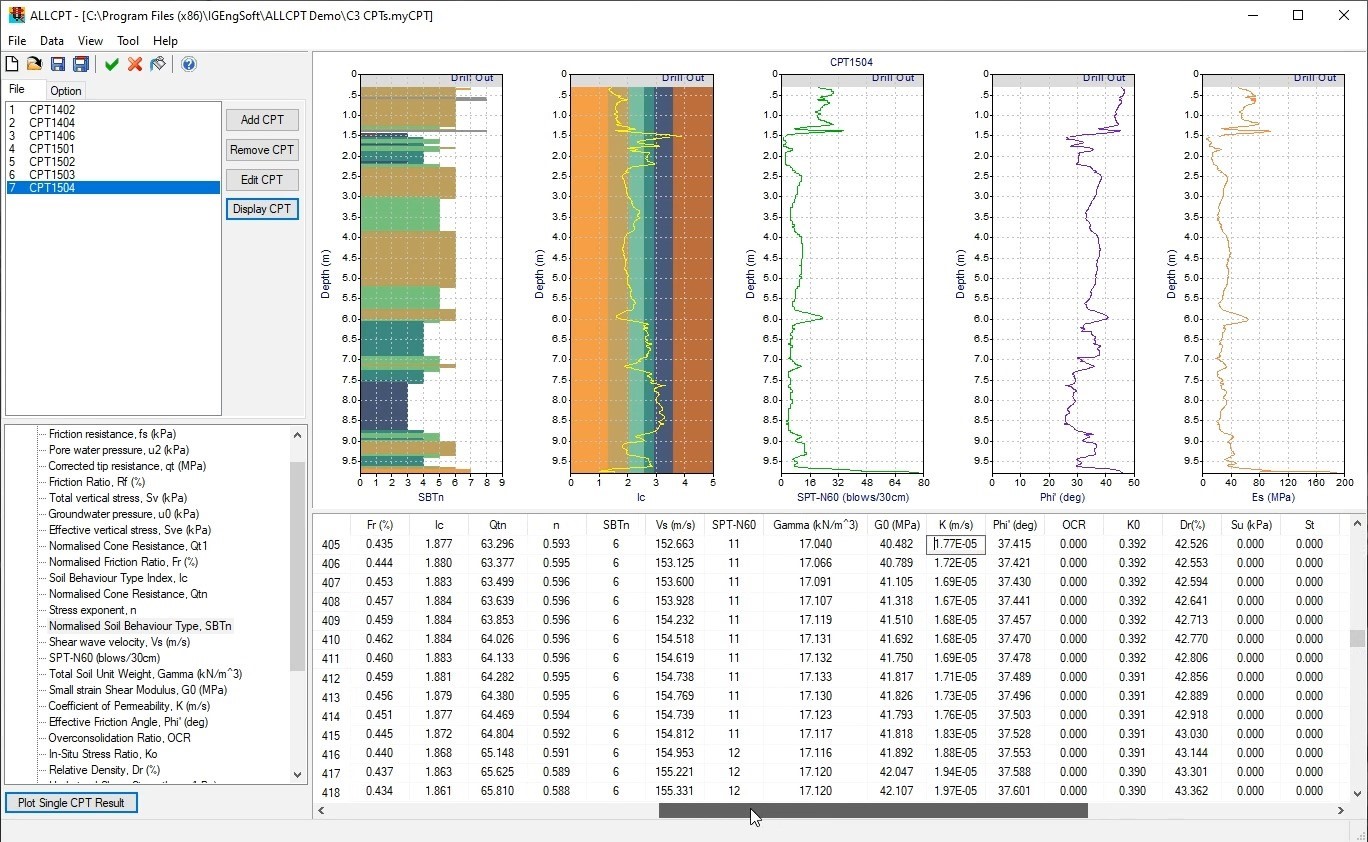
Task: Click the right arrow of the table's horizontal scrollbar
Action: 1340,811
